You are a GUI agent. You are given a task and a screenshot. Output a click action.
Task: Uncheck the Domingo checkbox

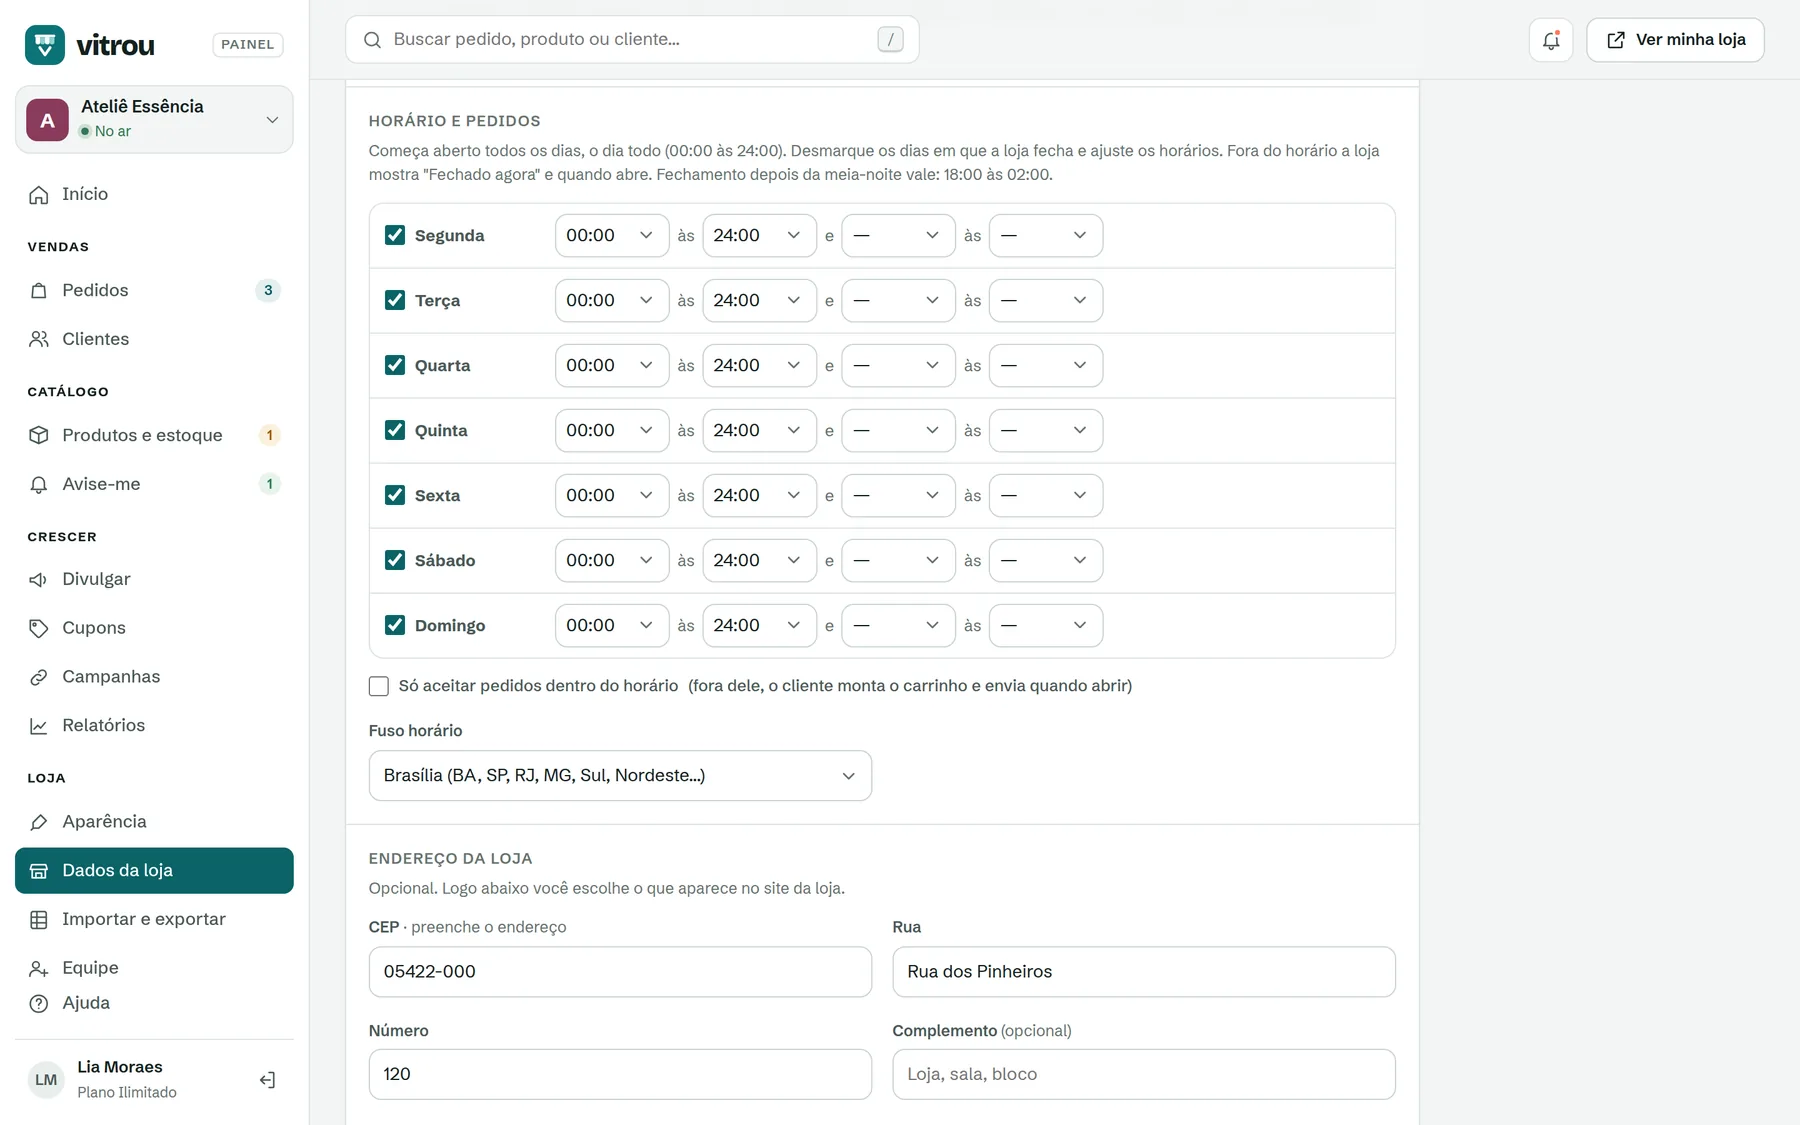(395, 625)
